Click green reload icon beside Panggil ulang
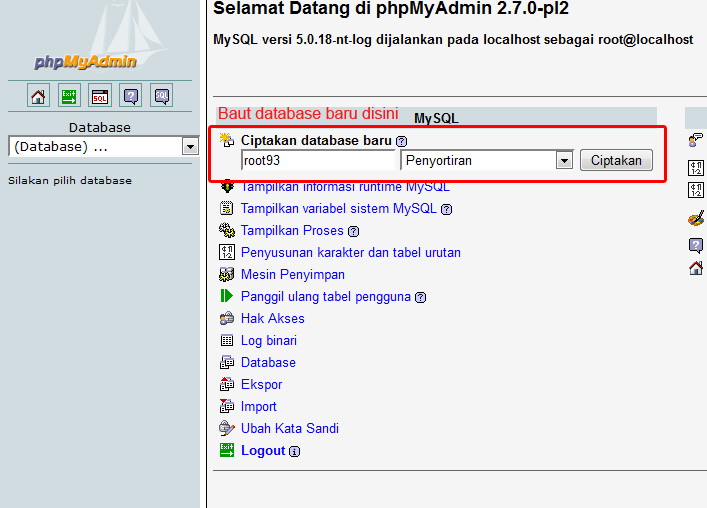 tap(226, 296)
